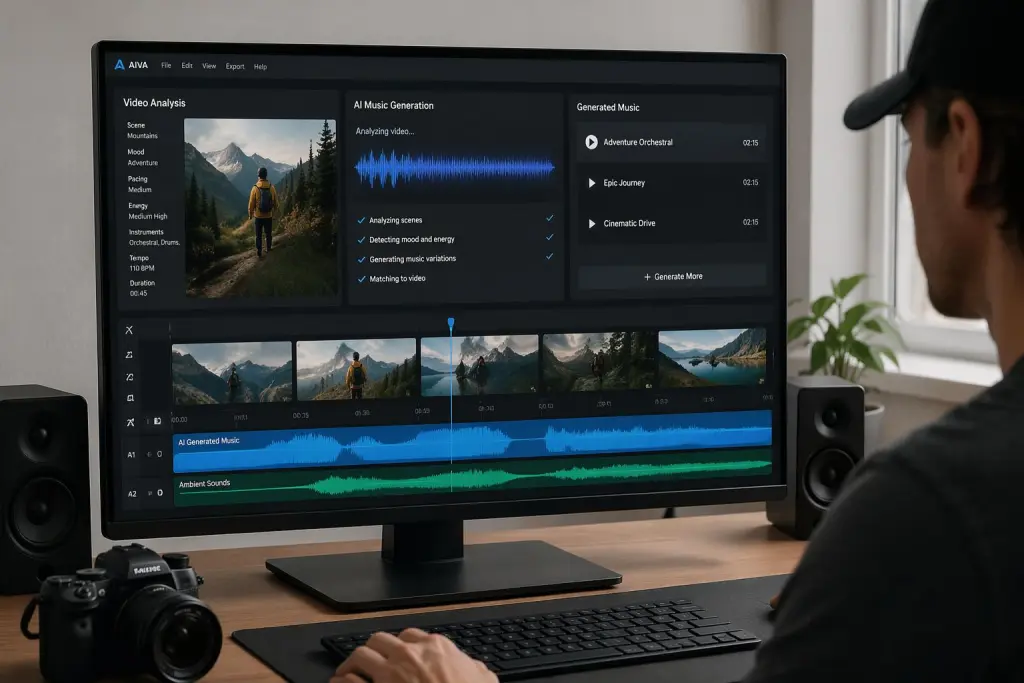Select the crossed-tools icon beside the timeline ruler

(x=131, y=422)
